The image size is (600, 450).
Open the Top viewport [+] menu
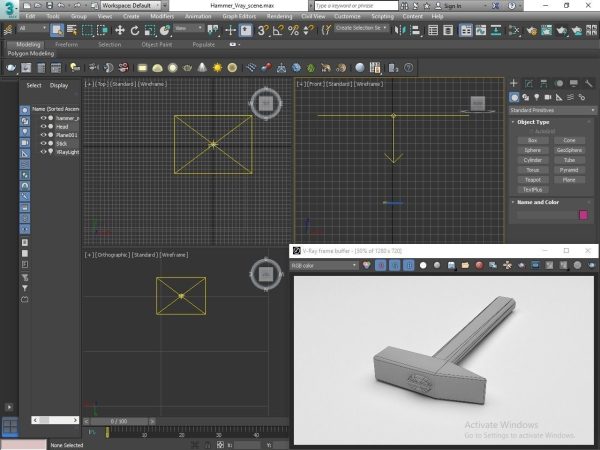pyautogui.click(x=89, y=84)
